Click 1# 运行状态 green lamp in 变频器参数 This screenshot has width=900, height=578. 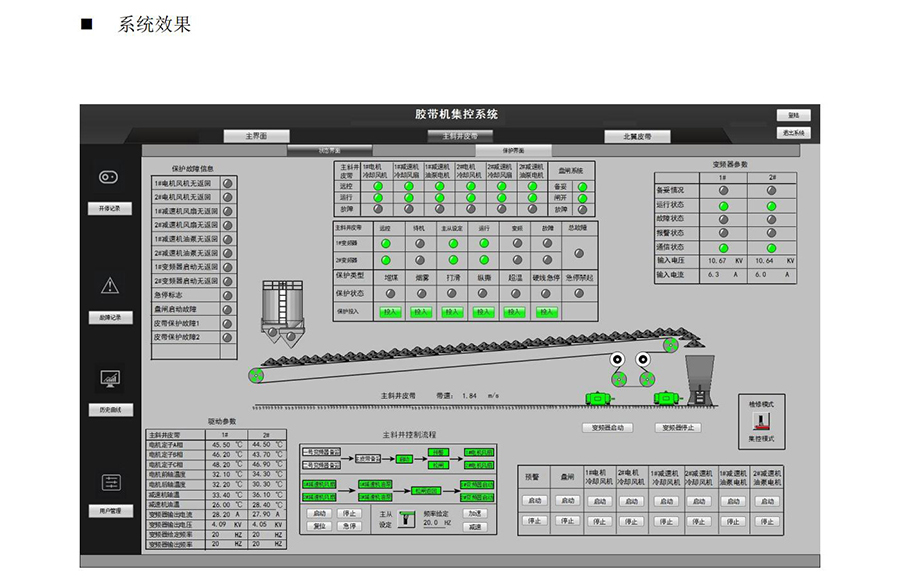point(723,205)
